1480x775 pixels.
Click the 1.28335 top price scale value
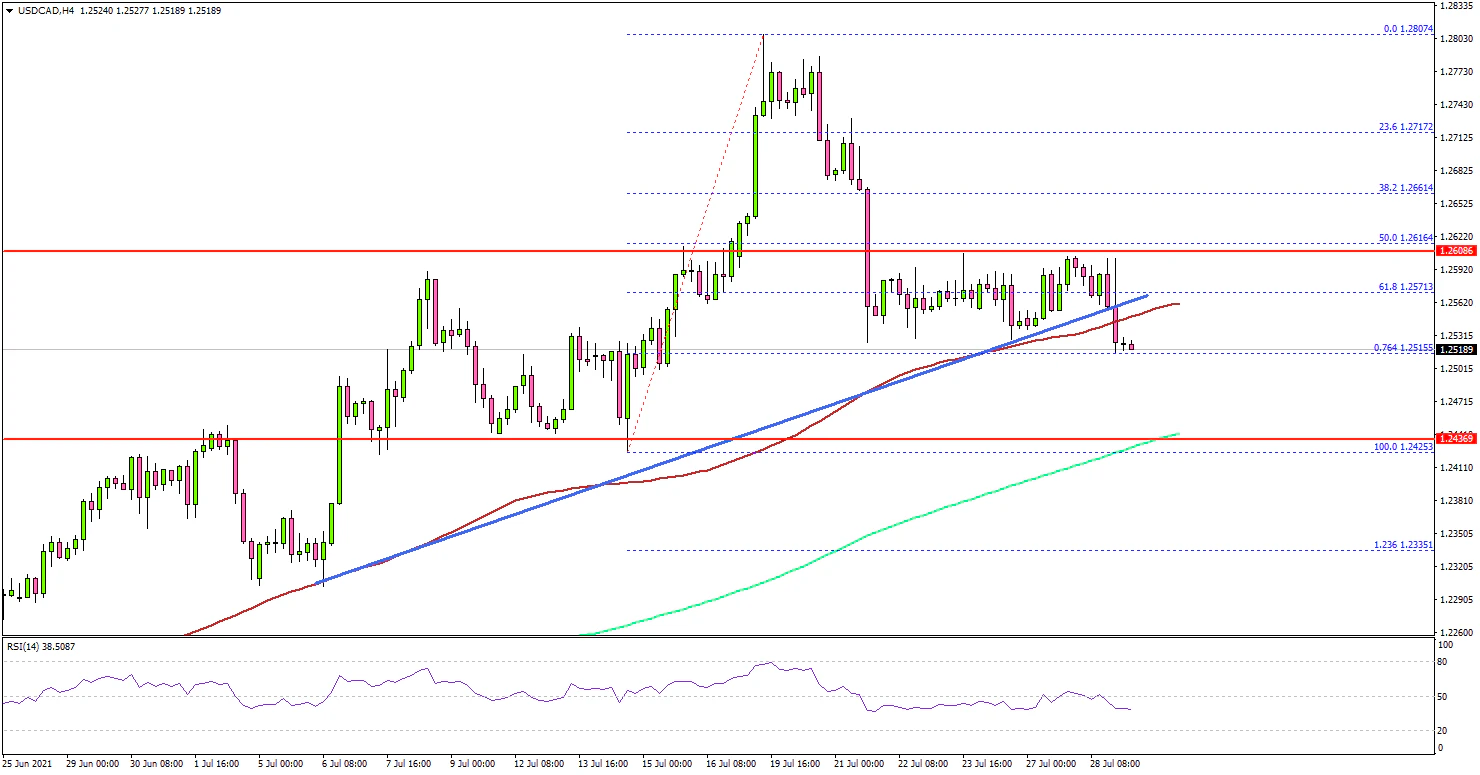point(1457,6)
